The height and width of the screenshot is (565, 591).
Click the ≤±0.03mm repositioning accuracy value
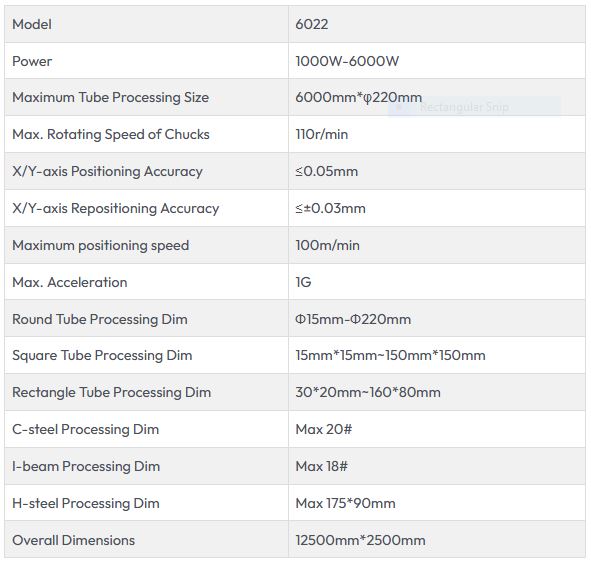pyautogui.click(x=330, y=208)
